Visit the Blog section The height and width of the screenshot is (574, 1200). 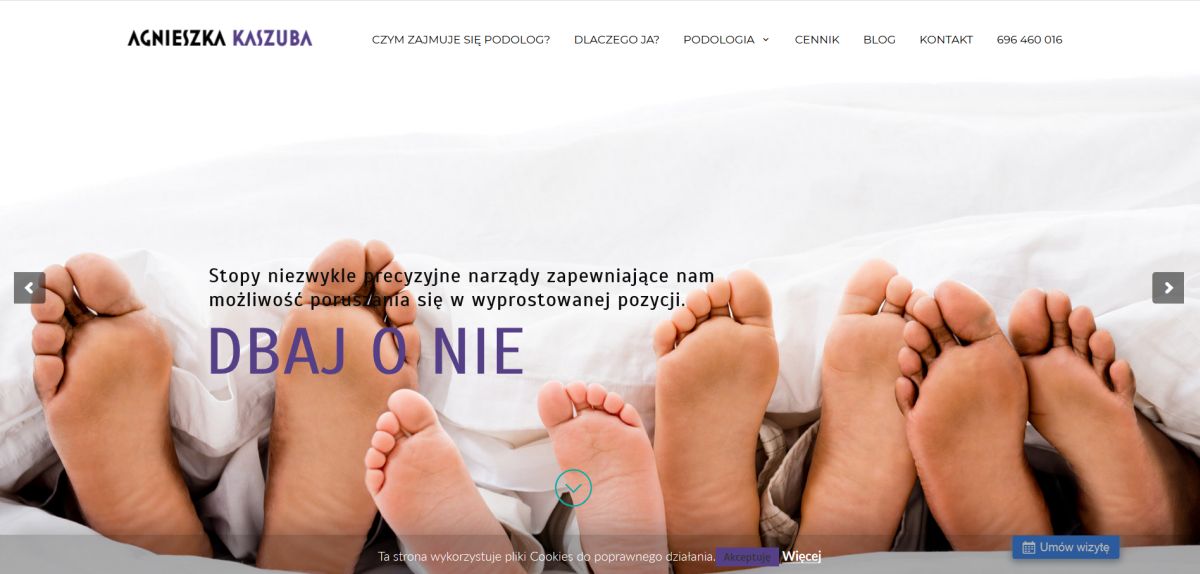(879, 40)
